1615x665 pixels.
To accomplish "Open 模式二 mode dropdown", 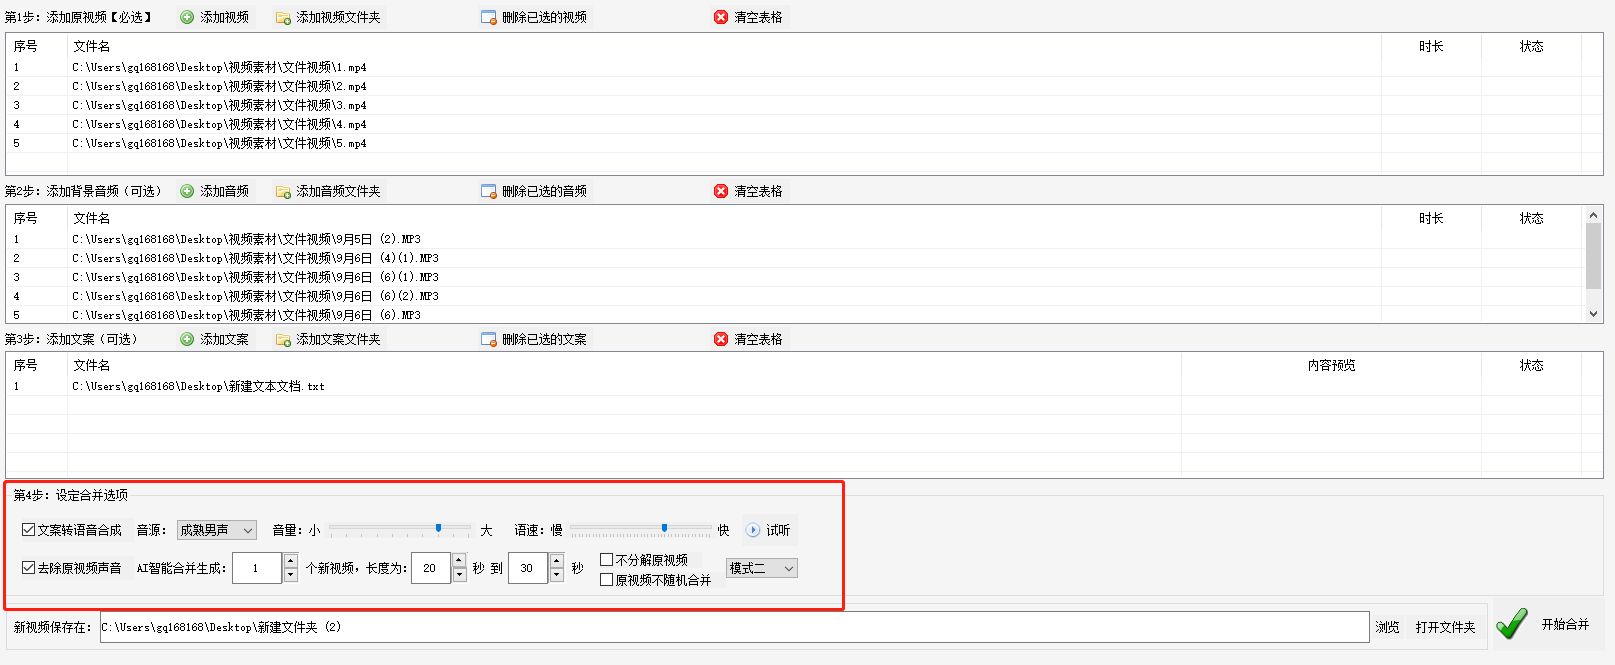I will pyautogui.click(x=761, y=568).
